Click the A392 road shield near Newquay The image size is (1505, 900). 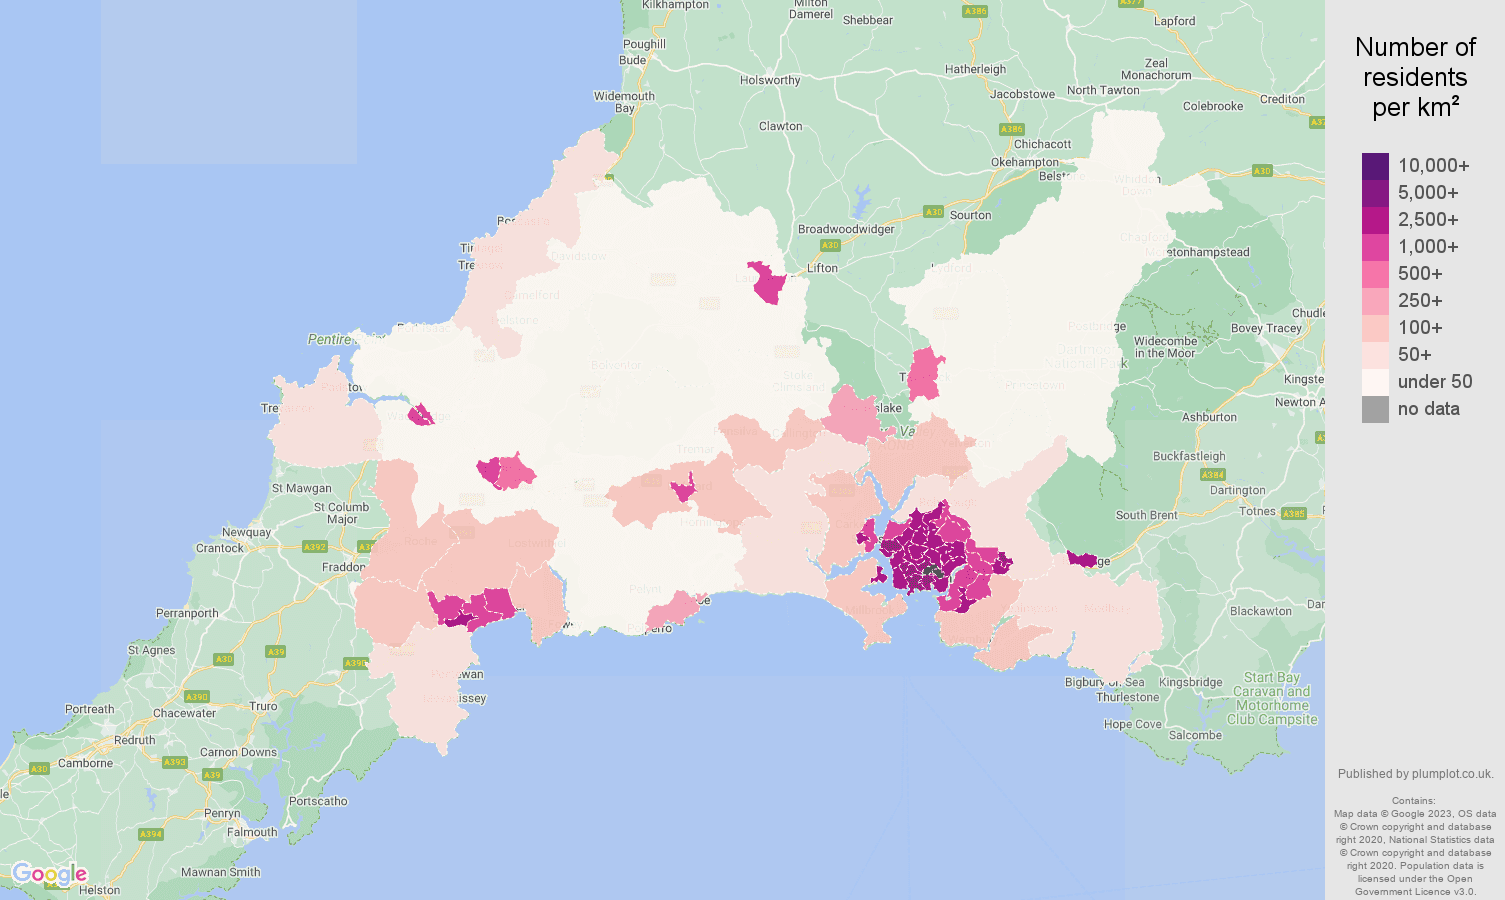click(315, 547)
